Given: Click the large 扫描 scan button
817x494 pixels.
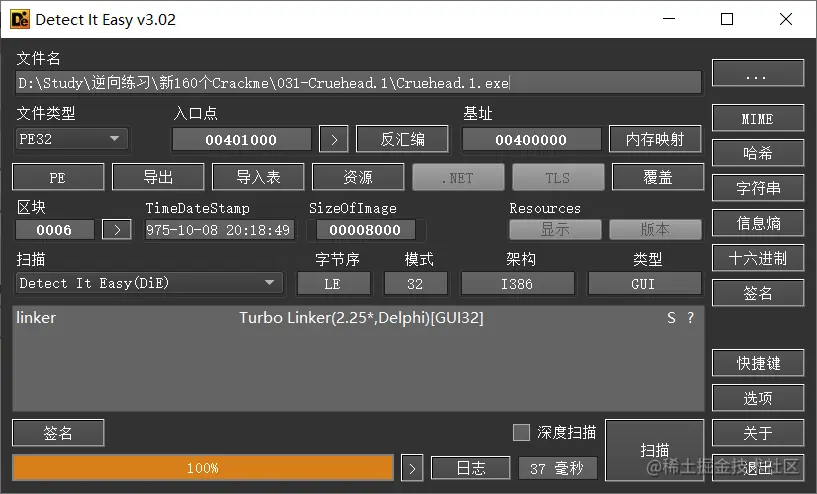Looking at the screenshot, I should [654, 450].
